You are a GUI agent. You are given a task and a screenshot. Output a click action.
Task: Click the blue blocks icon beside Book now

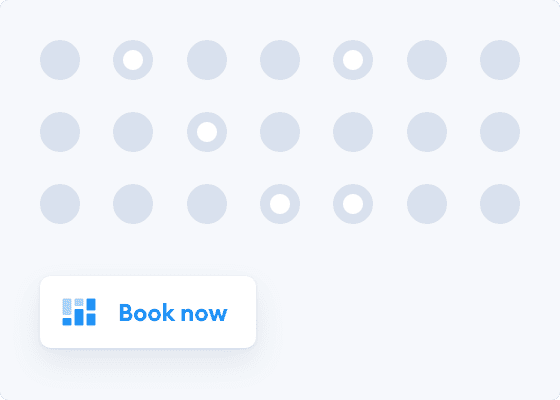(79, 312)
